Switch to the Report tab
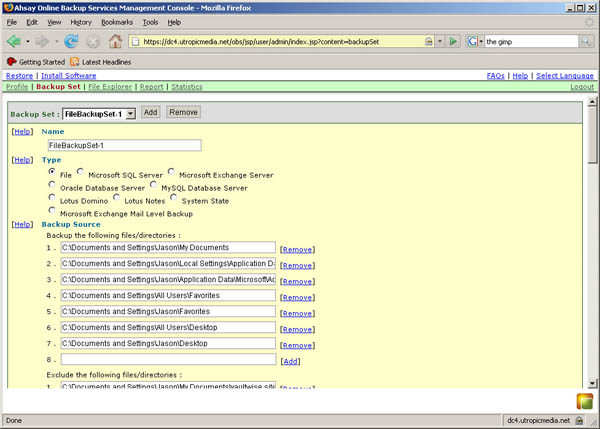Screen dimensions: 600x429 (152, 87)
